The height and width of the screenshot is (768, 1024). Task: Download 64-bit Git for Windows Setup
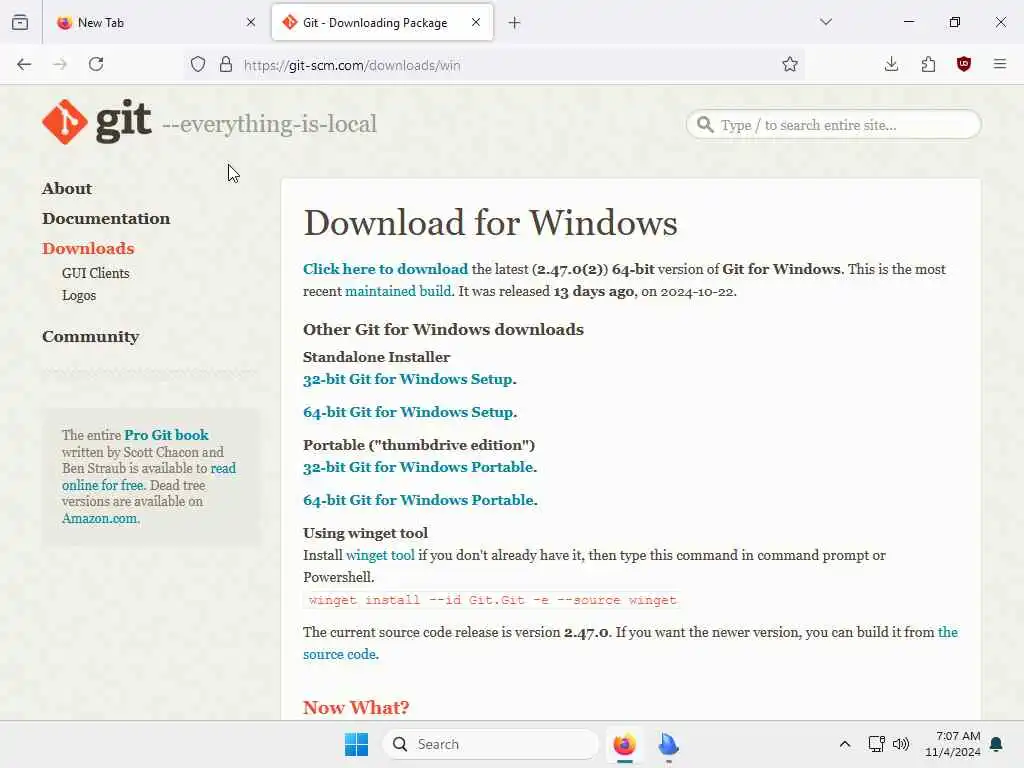click(410, 412)
